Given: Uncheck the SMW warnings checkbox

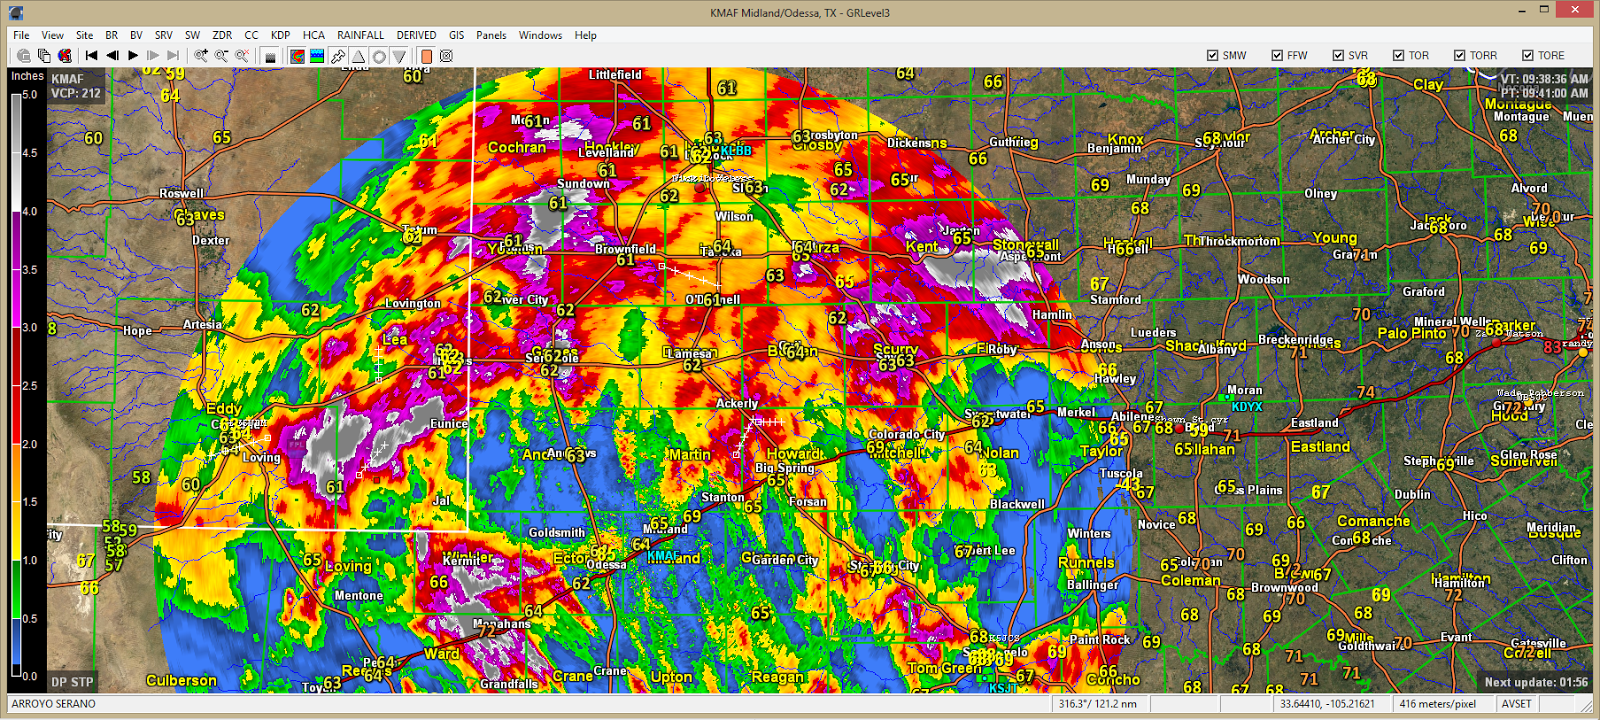Looking at the screenshot, I should (1213, 56).
